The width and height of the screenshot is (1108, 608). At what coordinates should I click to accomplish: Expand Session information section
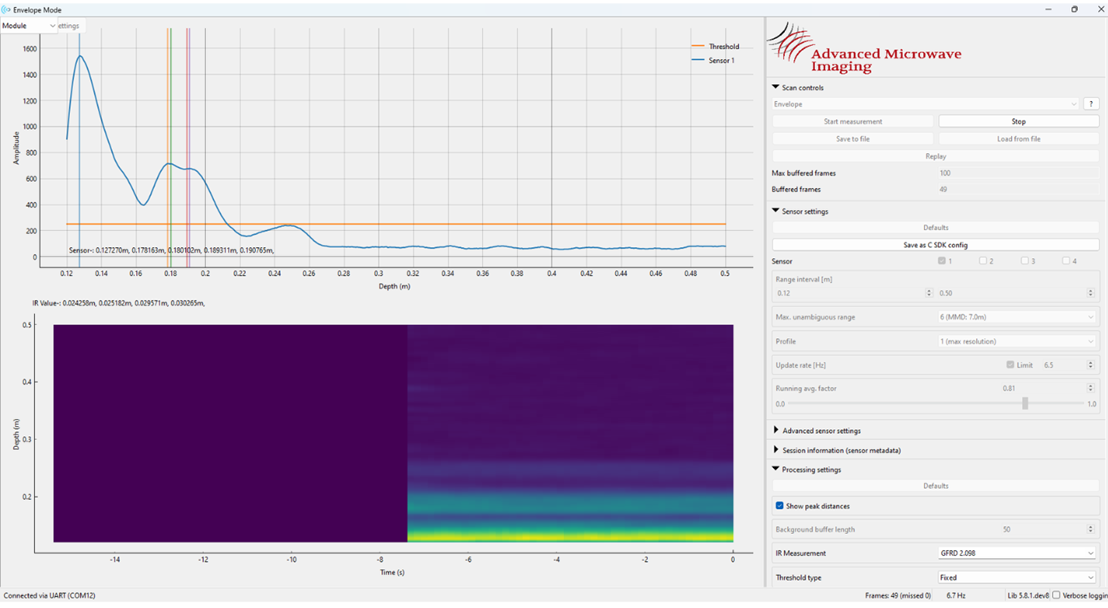click(776, 450)
